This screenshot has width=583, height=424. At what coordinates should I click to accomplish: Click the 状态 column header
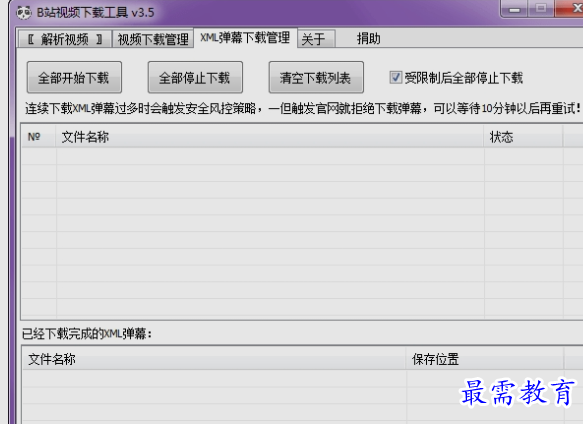point(523,137)
